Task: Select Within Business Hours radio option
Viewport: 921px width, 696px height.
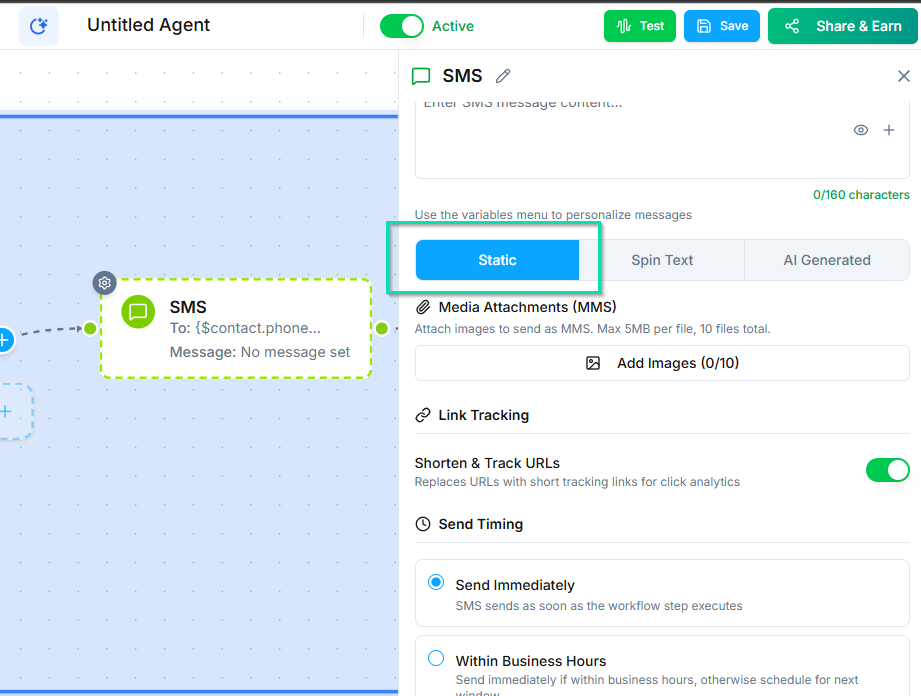Action: tap(436, 658)
